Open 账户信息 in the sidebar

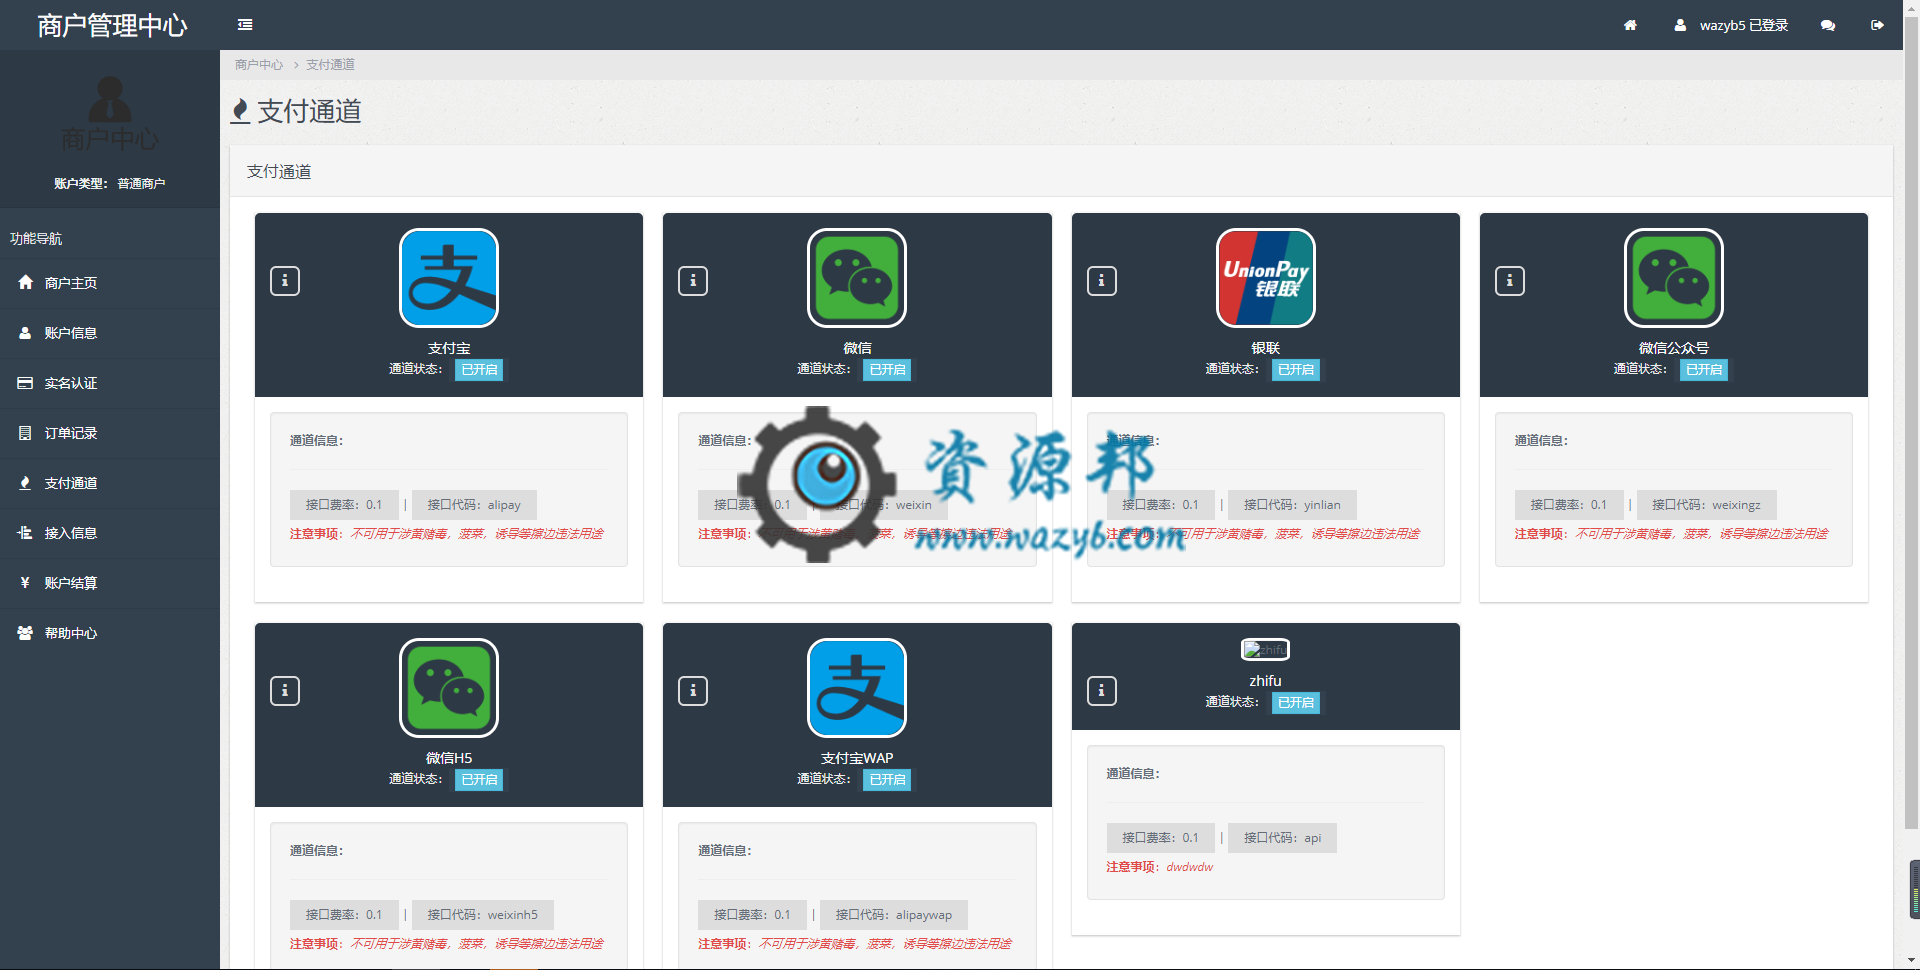(x=110, y=333)
